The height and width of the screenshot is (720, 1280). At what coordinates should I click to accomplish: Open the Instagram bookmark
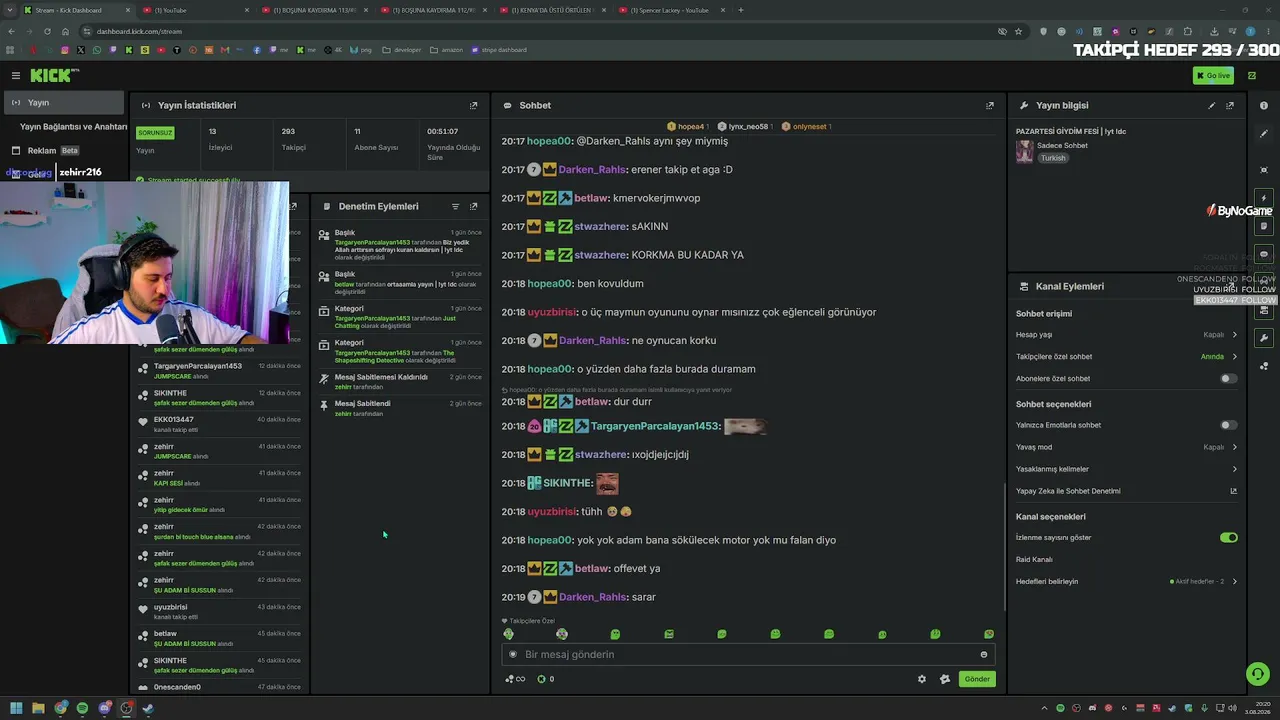pos(65,49)
